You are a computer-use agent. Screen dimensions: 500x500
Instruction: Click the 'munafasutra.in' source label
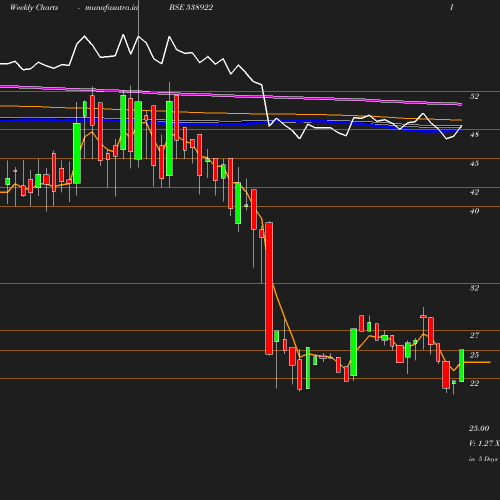112,7
